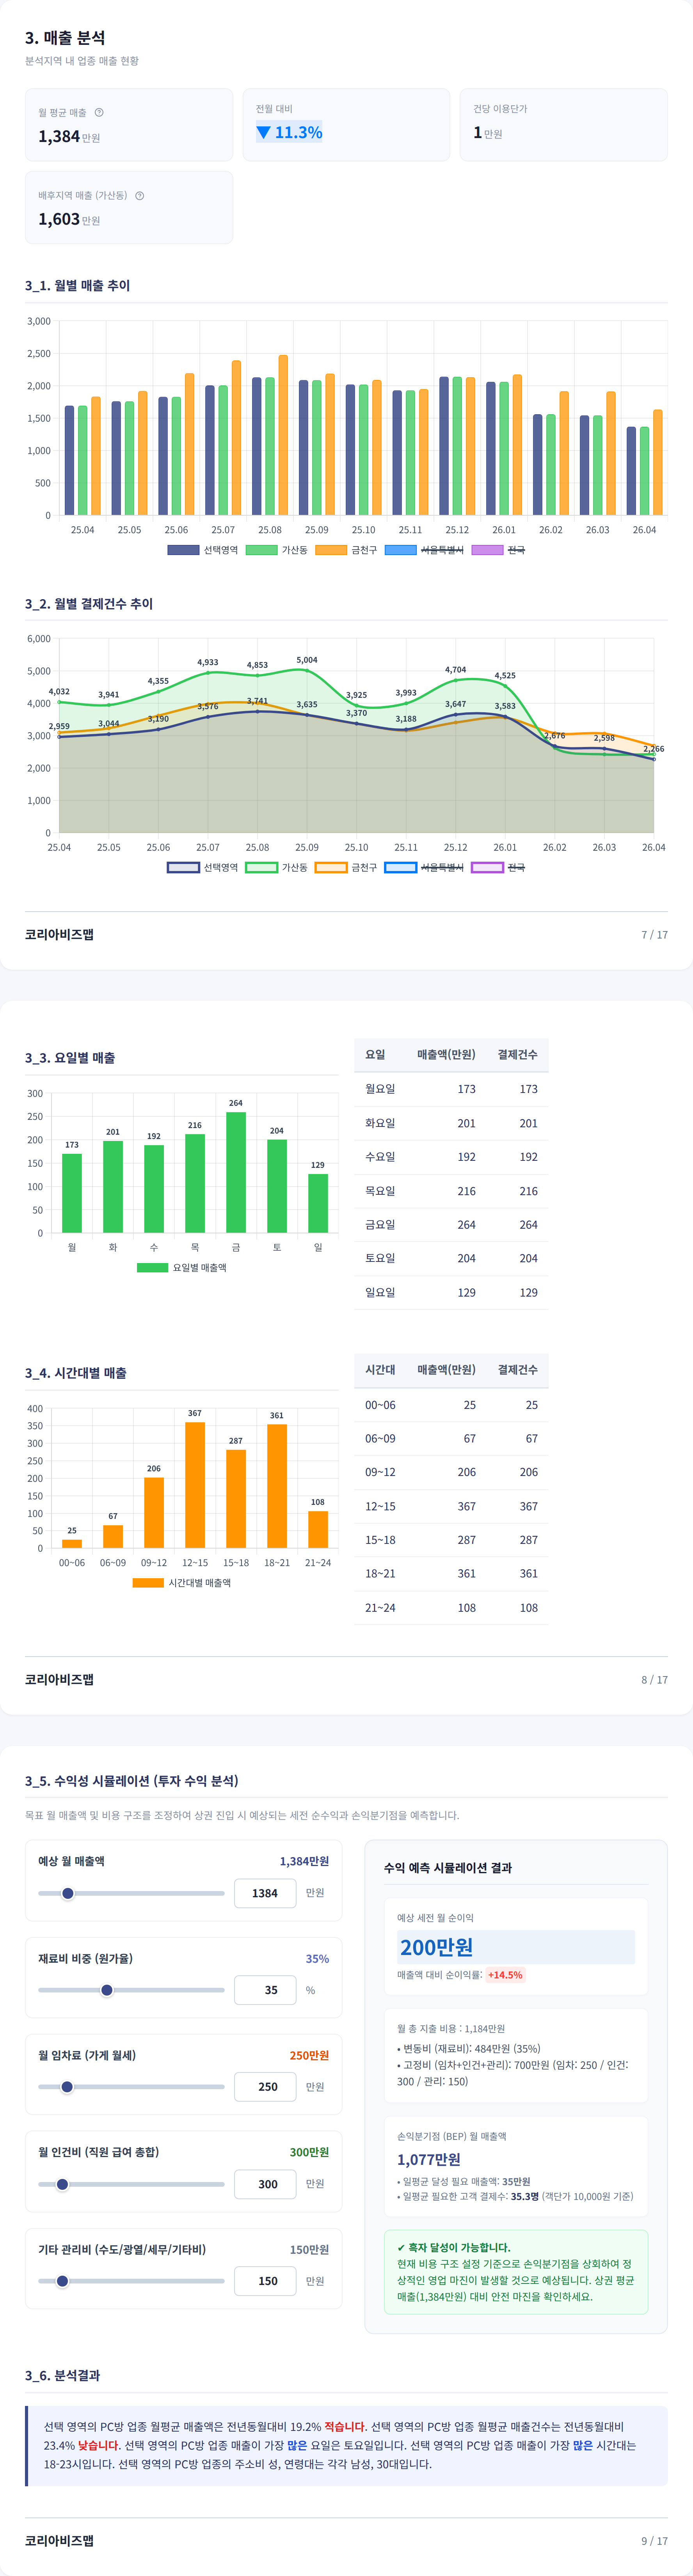693x2576 pixels.
Task: Select the 수요일 row label
Action: point(380,1157)
